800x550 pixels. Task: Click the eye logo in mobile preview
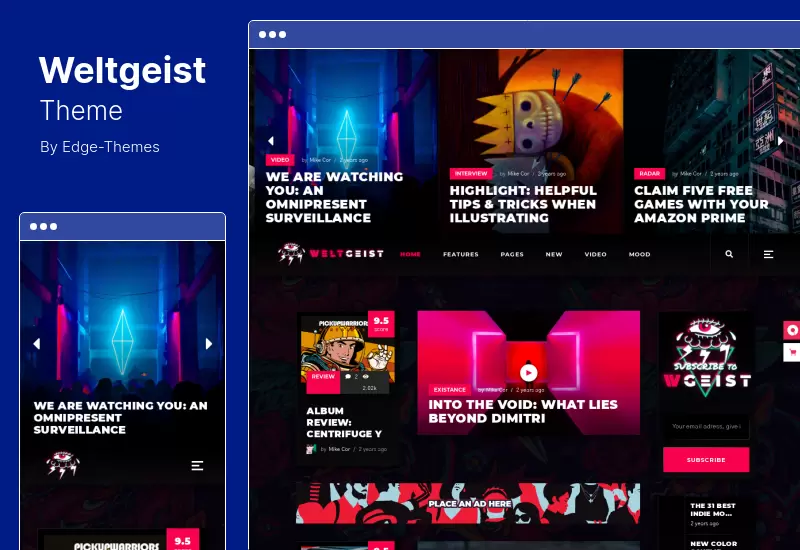(x=62, y=465)
